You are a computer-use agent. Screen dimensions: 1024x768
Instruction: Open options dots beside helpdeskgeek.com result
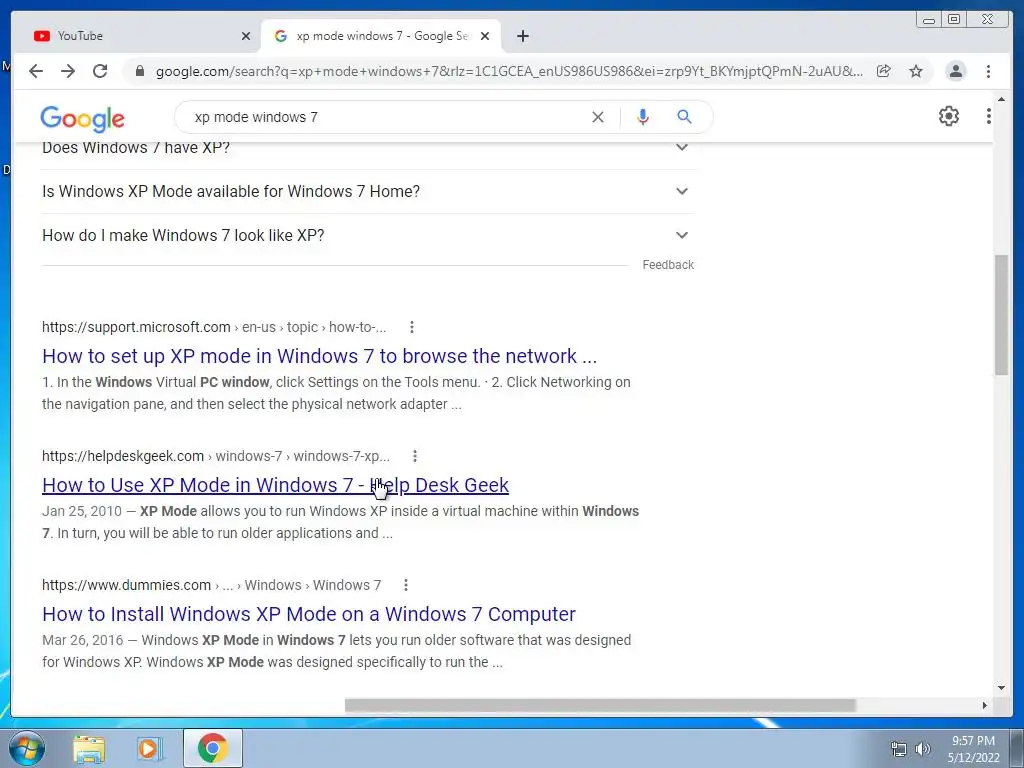[x=415, y=456]
